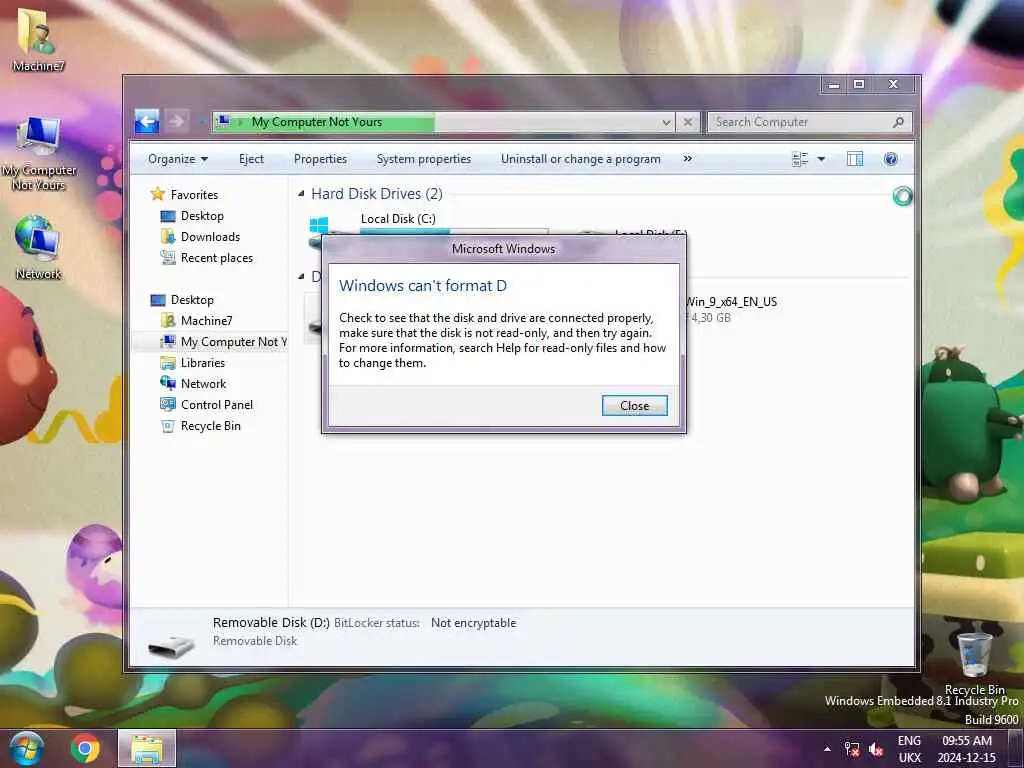
Task: Click the removable disk icon in details pane
Action: pos(171,647)
